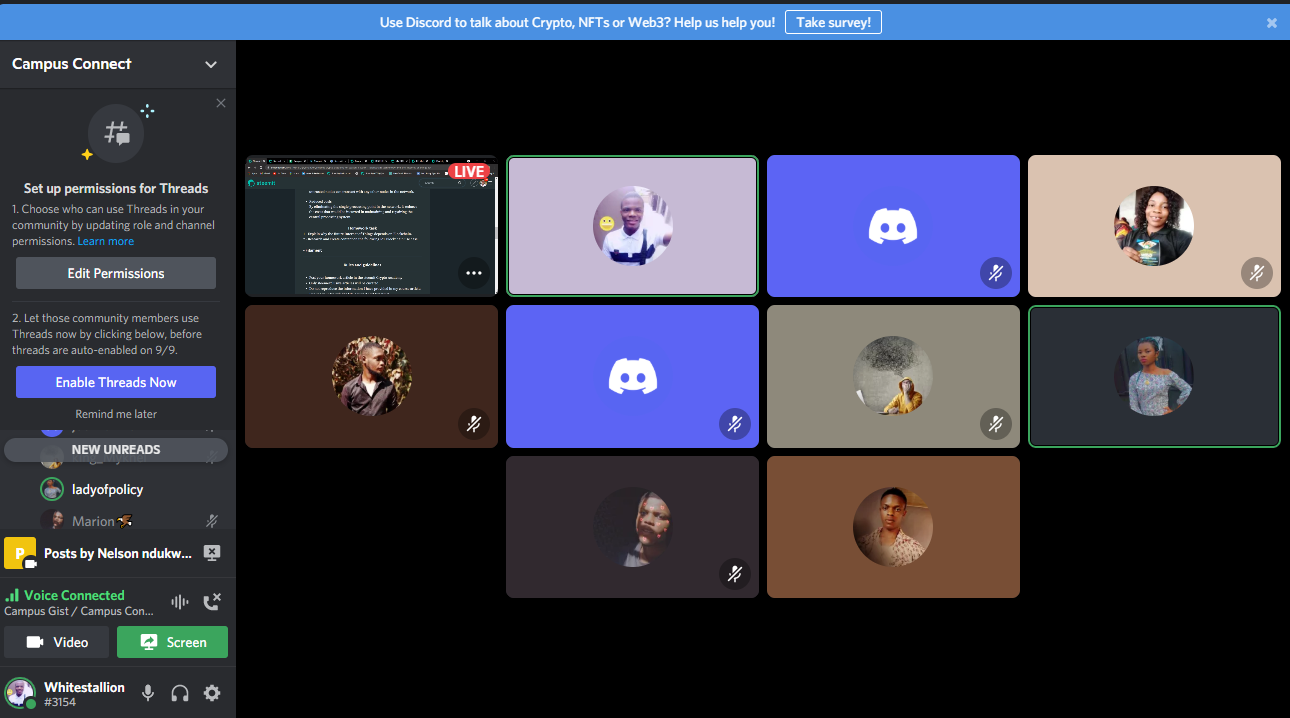Open the LIVE screen share thumbnail
This screenshot has height=718, width=1290.
tap(371, 226)
